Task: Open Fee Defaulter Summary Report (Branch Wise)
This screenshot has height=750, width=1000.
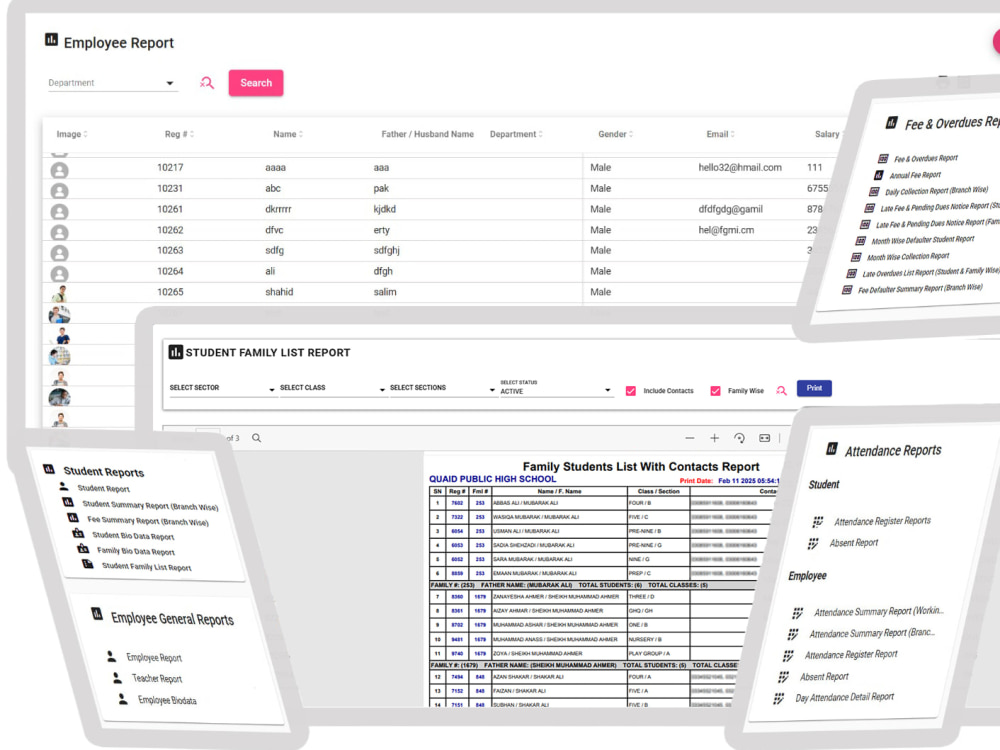Action: click(x=920, y=288)
